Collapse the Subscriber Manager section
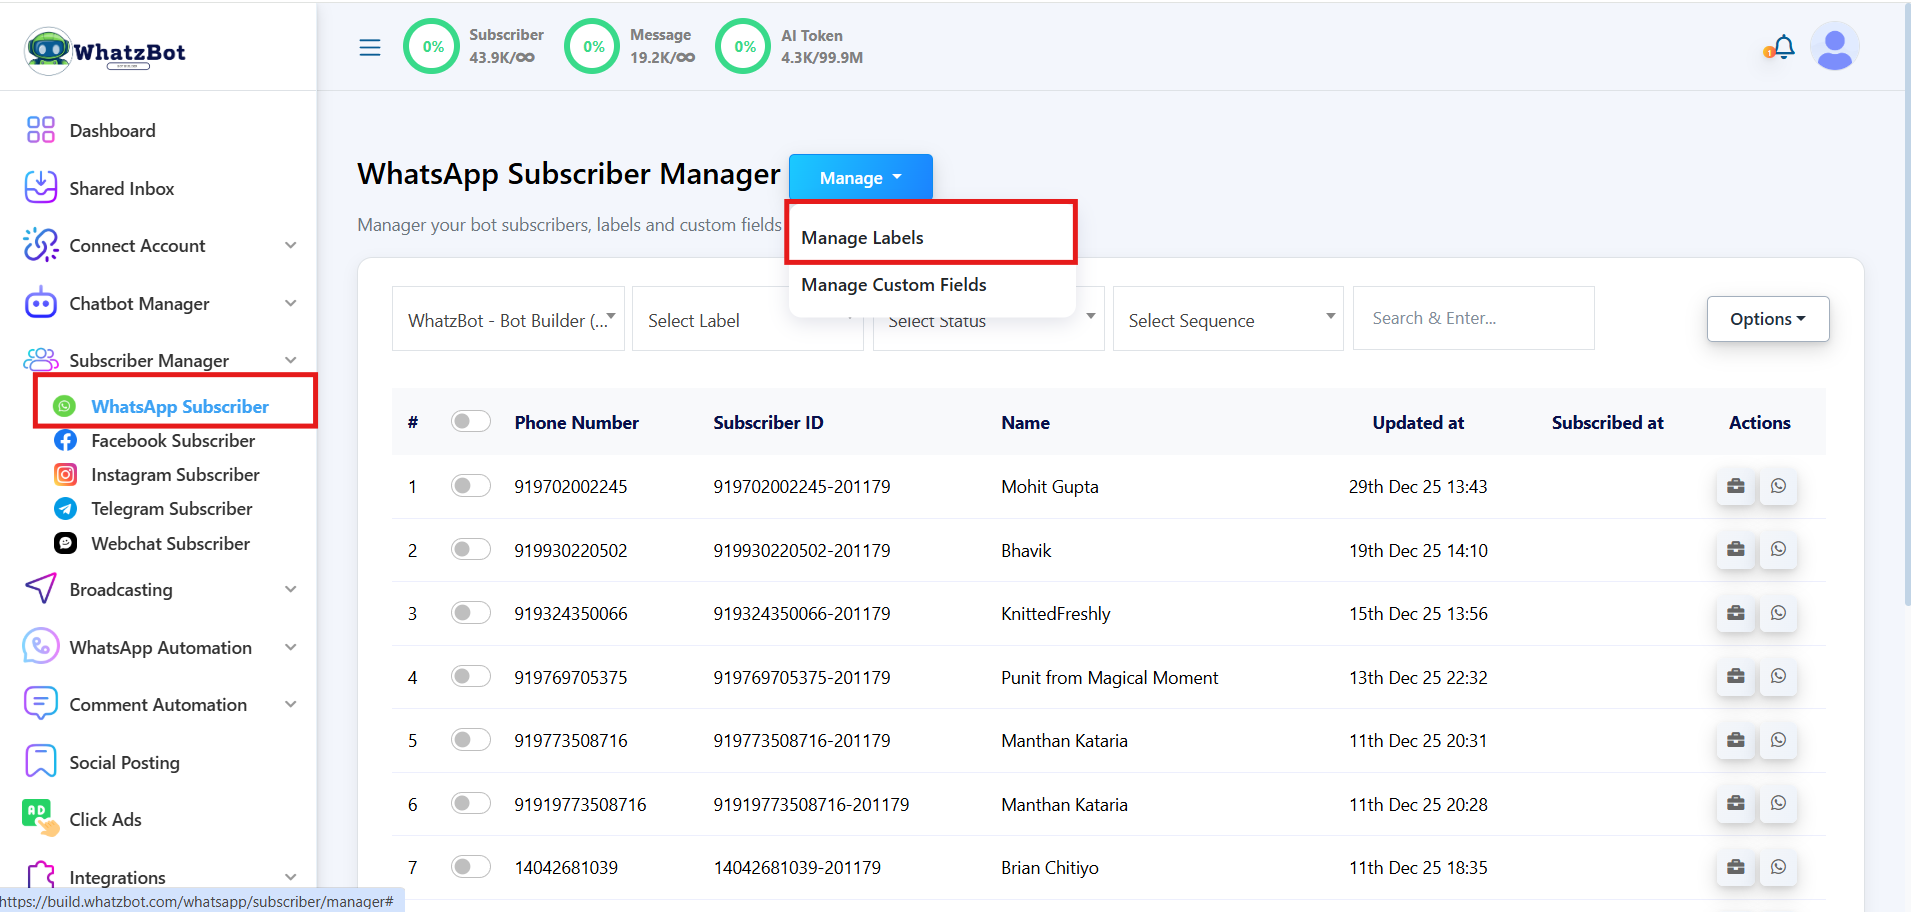 pos(290,360)
